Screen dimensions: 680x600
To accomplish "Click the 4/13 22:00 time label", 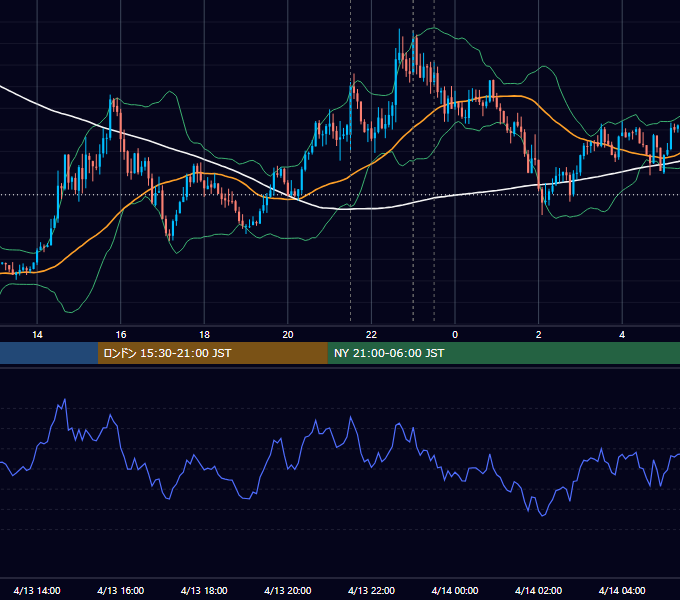I will tap(371, 590).
